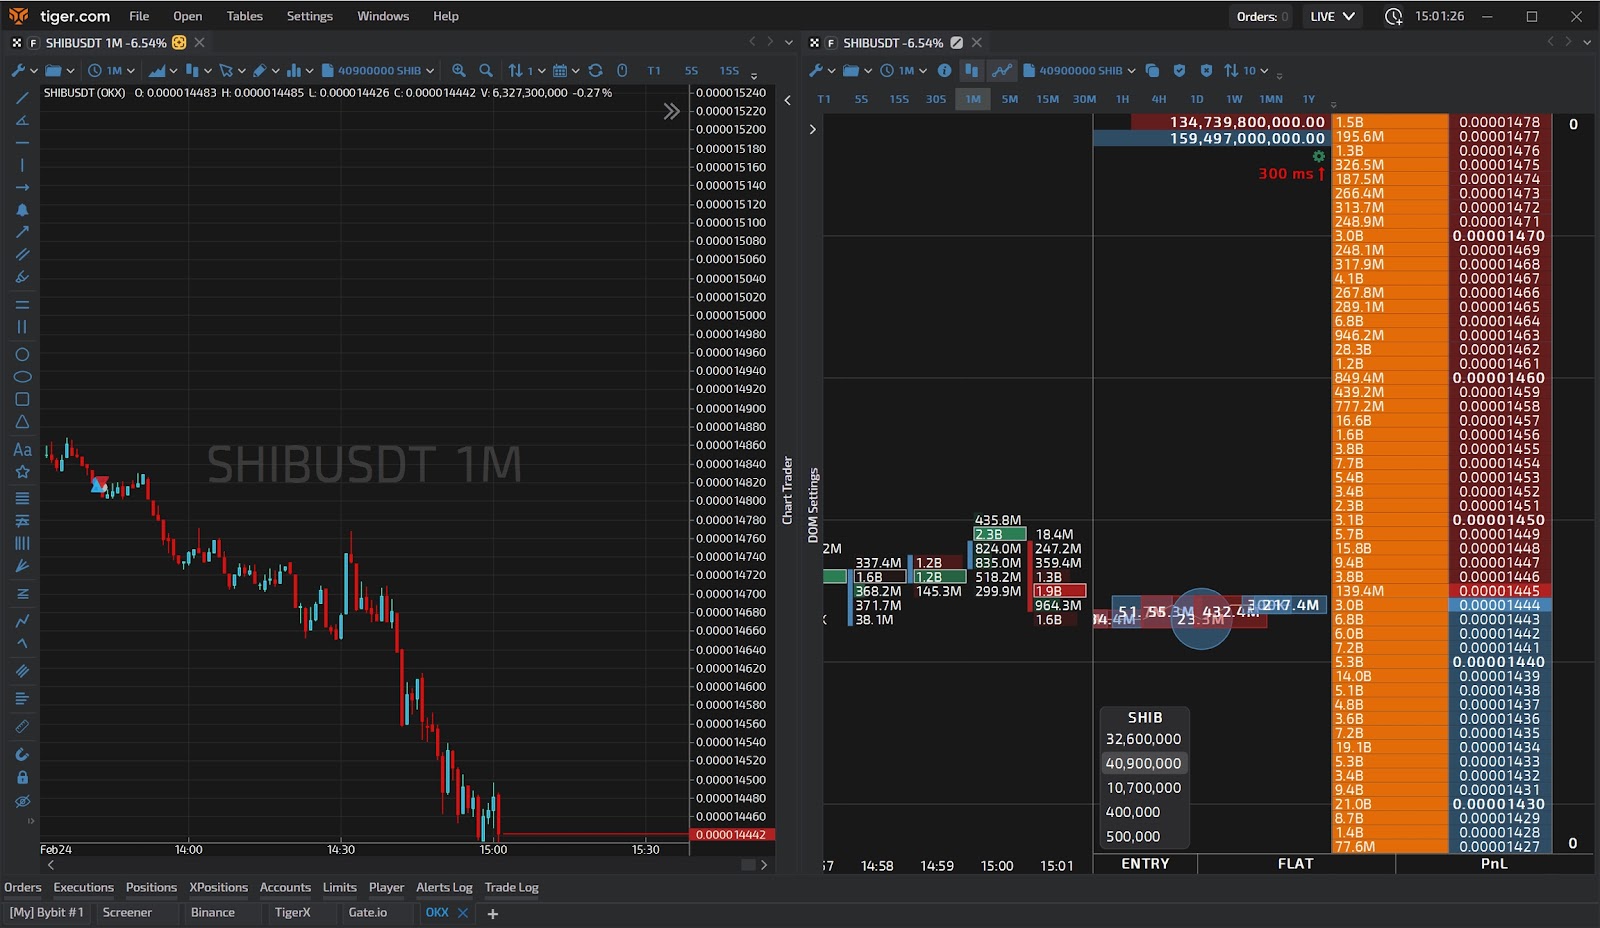Image resolution: width=1600 pixels, height=928 pixels.
Task: Select the 1D timeframe in DOM panel
Action: (x=1197, y=99)
